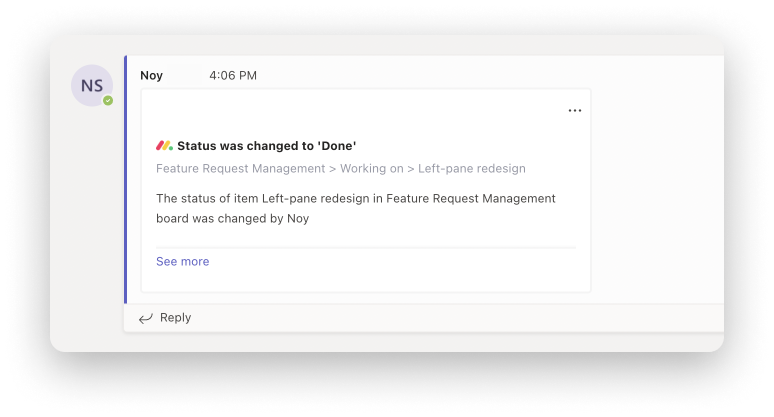Click Reply to respond to message

pos(175,317)
